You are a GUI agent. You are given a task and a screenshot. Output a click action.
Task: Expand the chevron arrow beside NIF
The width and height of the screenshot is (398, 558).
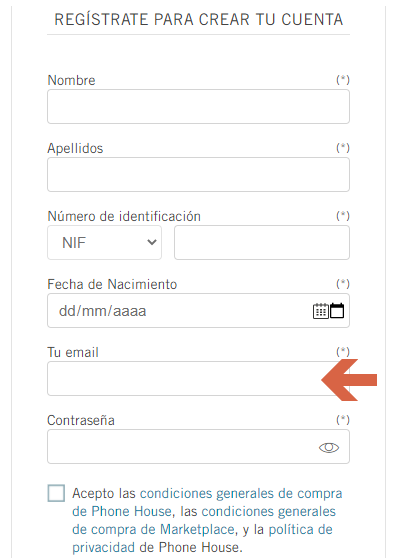click(x=152, y=242)
